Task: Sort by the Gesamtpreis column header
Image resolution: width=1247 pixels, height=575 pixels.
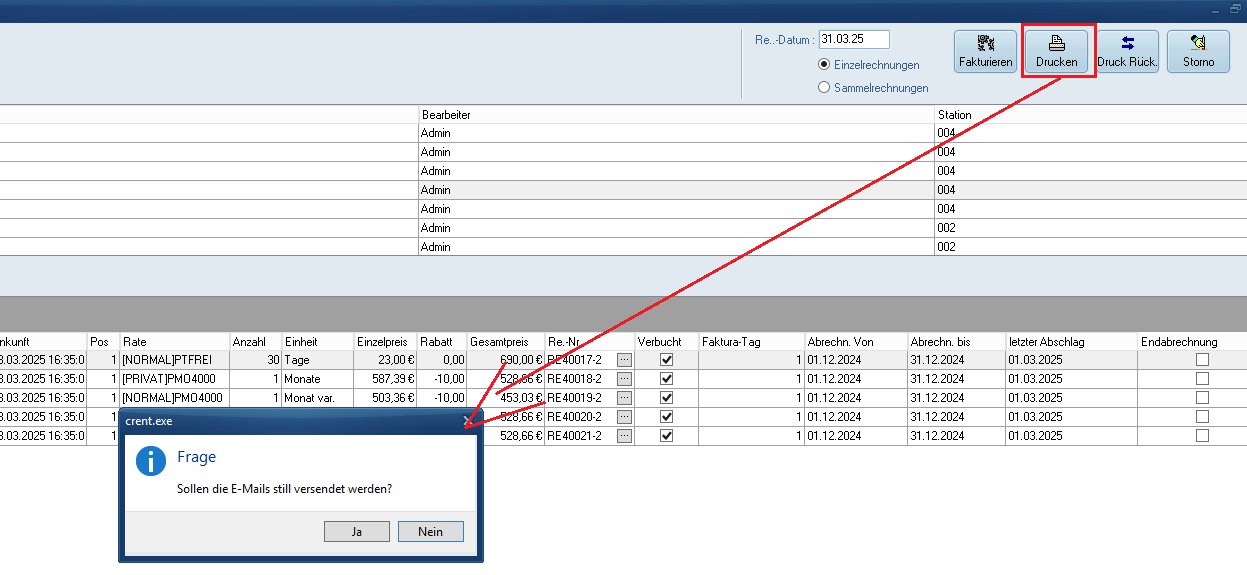Action: 505,342
